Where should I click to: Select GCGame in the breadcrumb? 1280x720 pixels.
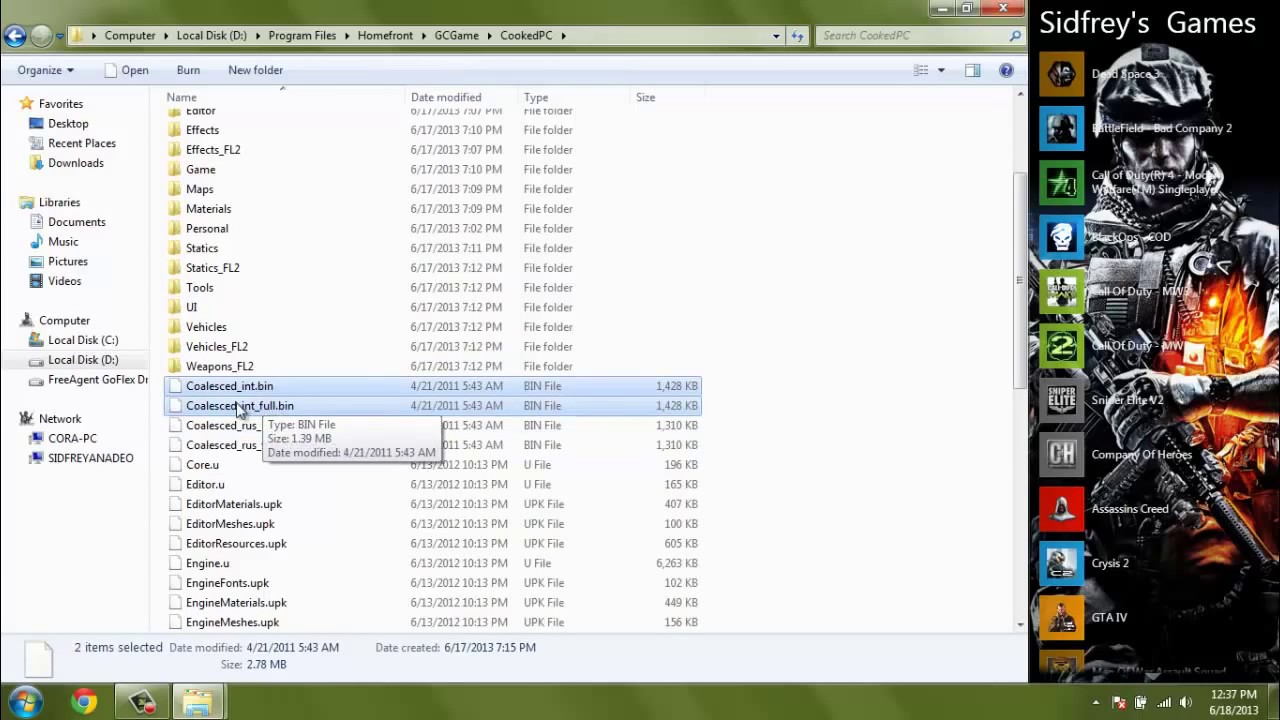(x=456, y=36)
